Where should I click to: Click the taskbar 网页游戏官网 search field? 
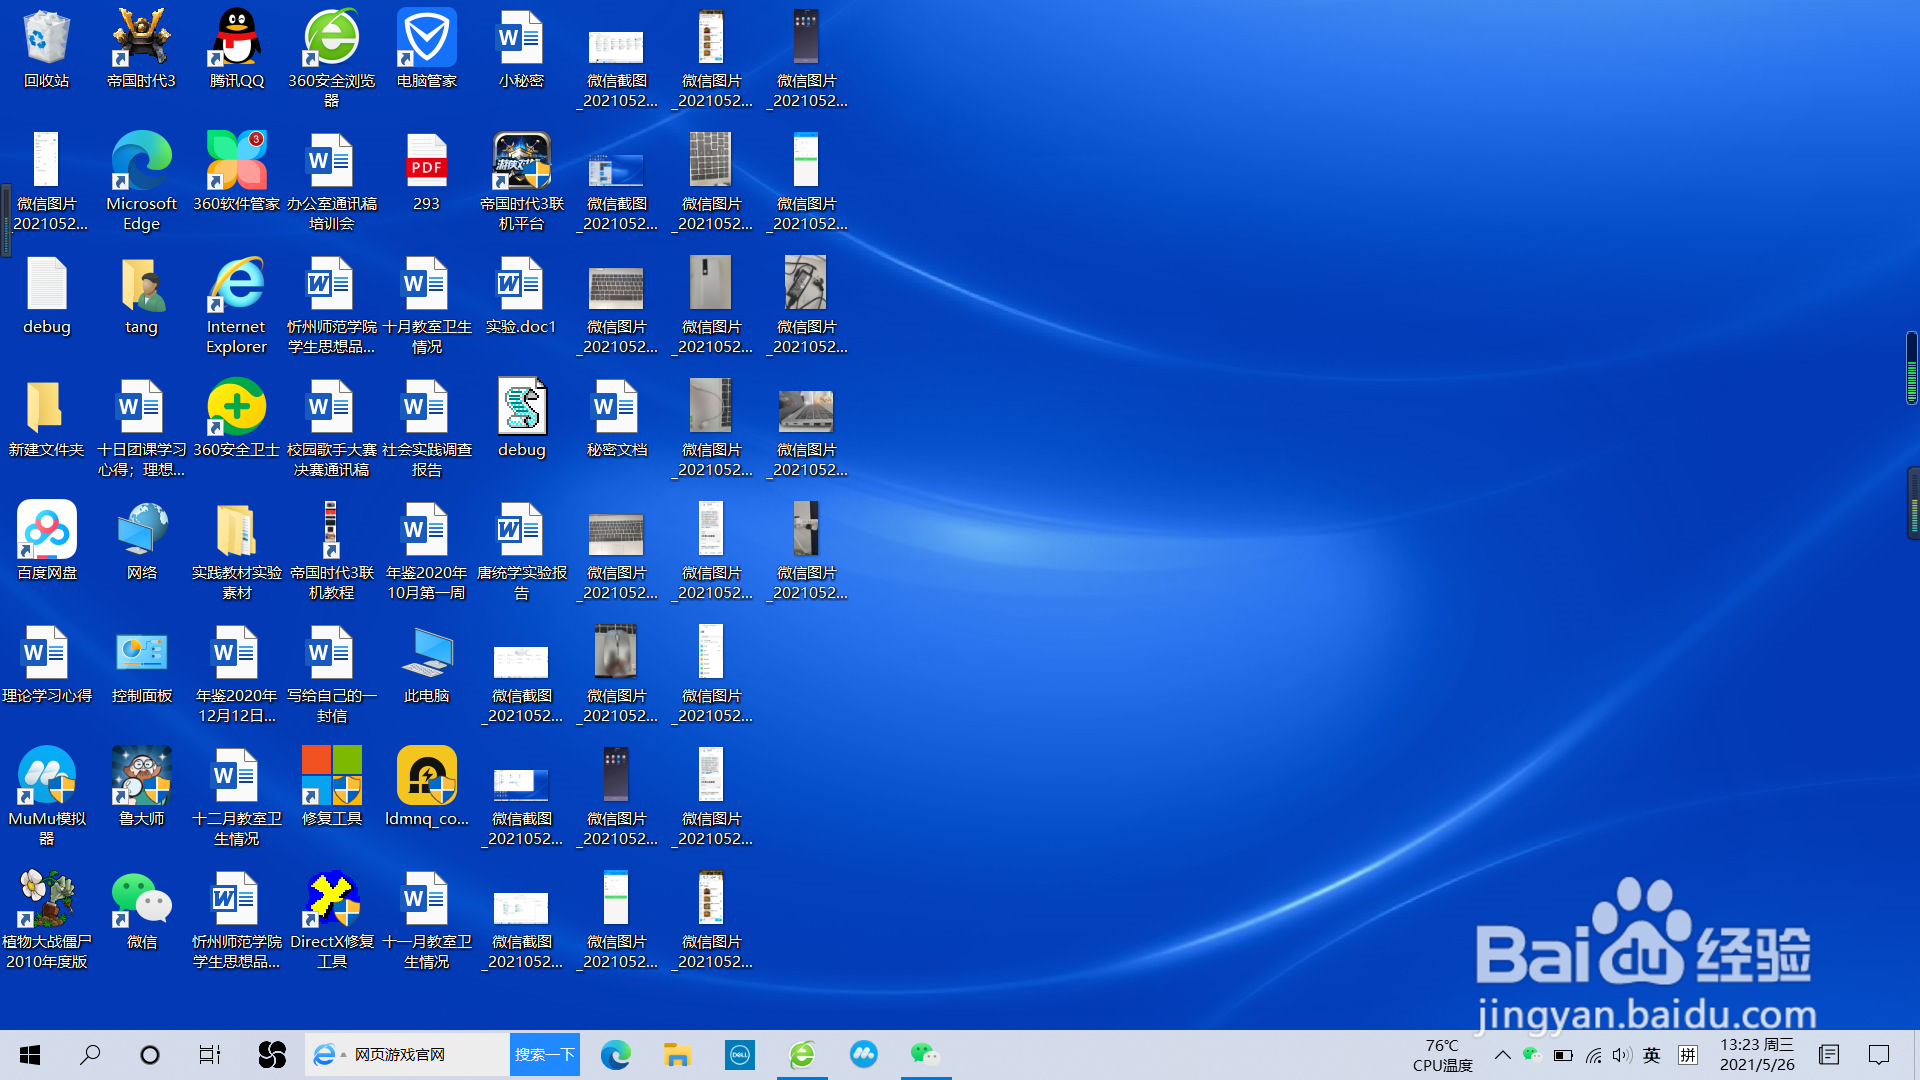(407, 1054)
